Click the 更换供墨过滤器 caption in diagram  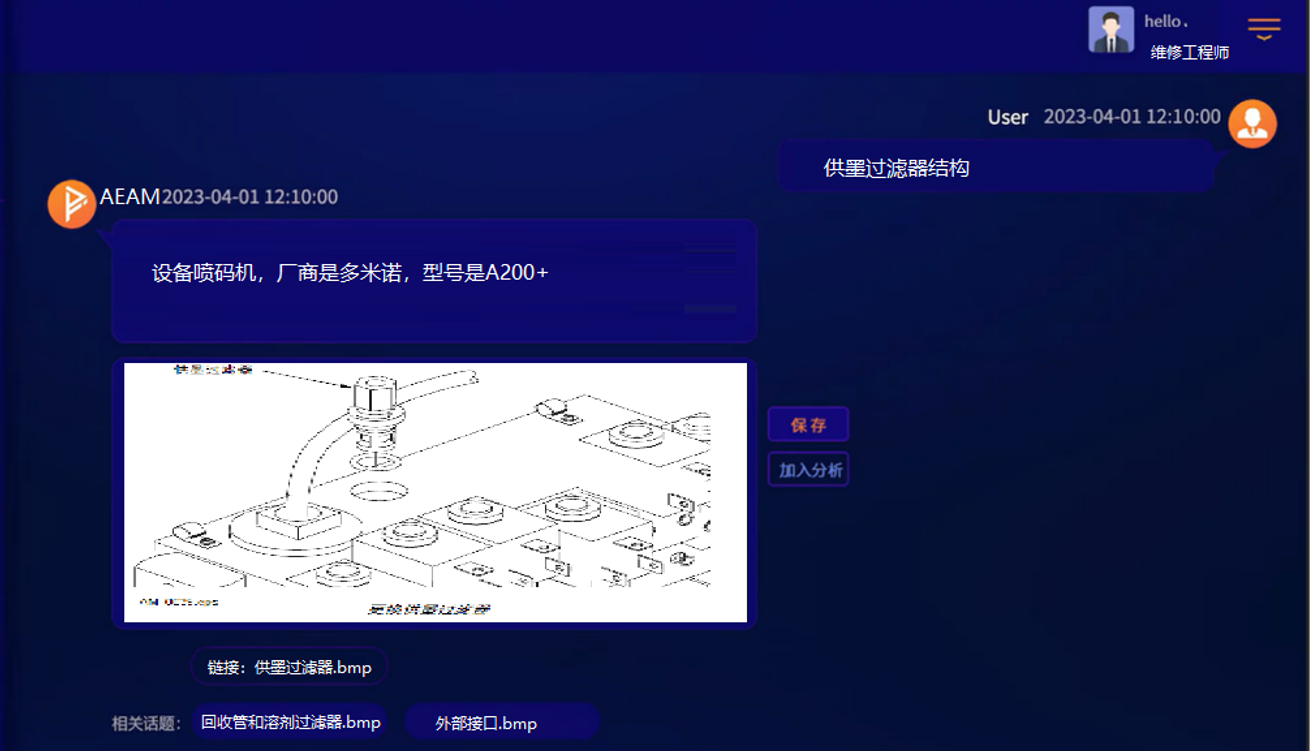[429, 608]
